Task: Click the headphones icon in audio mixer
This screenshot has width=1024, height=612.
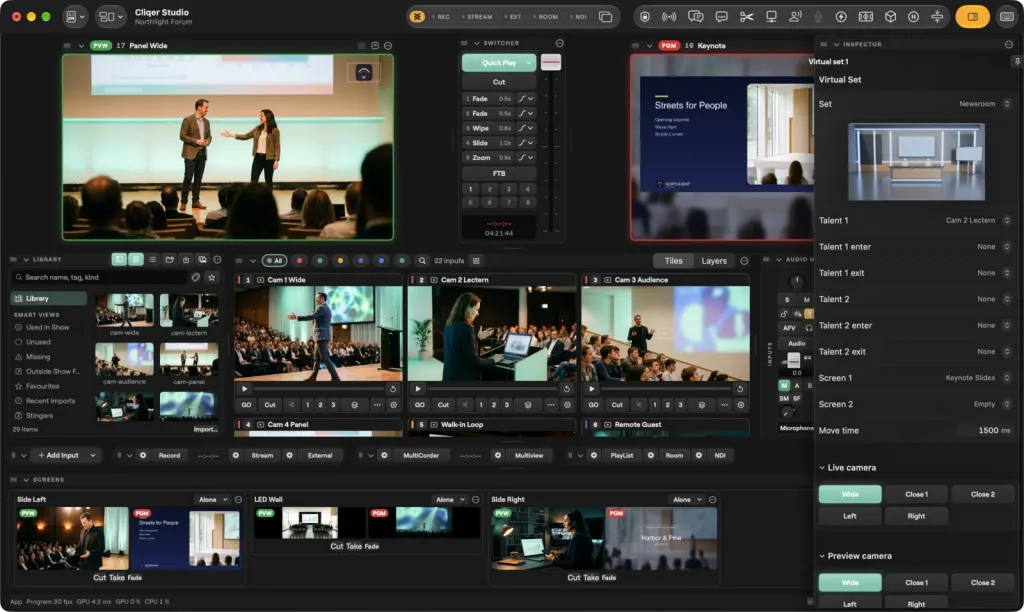Action: [x=808, y=328]
